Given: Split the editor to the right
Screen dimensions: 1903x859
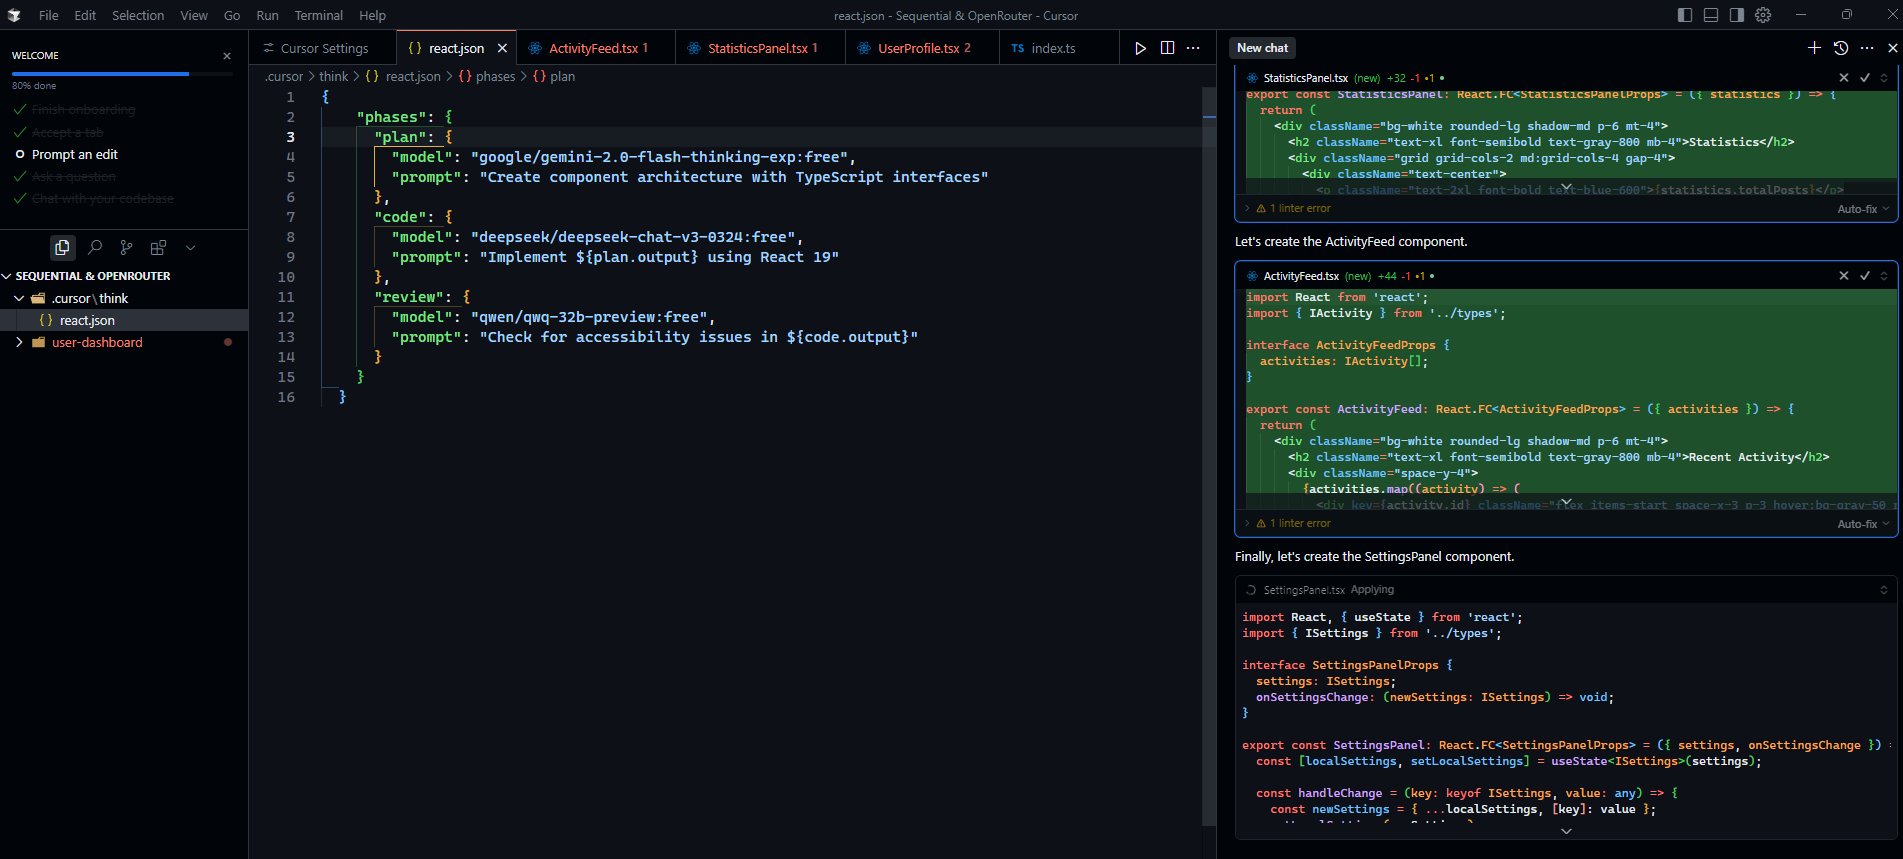Looking at the screenshot, I should click(1167, 48).
